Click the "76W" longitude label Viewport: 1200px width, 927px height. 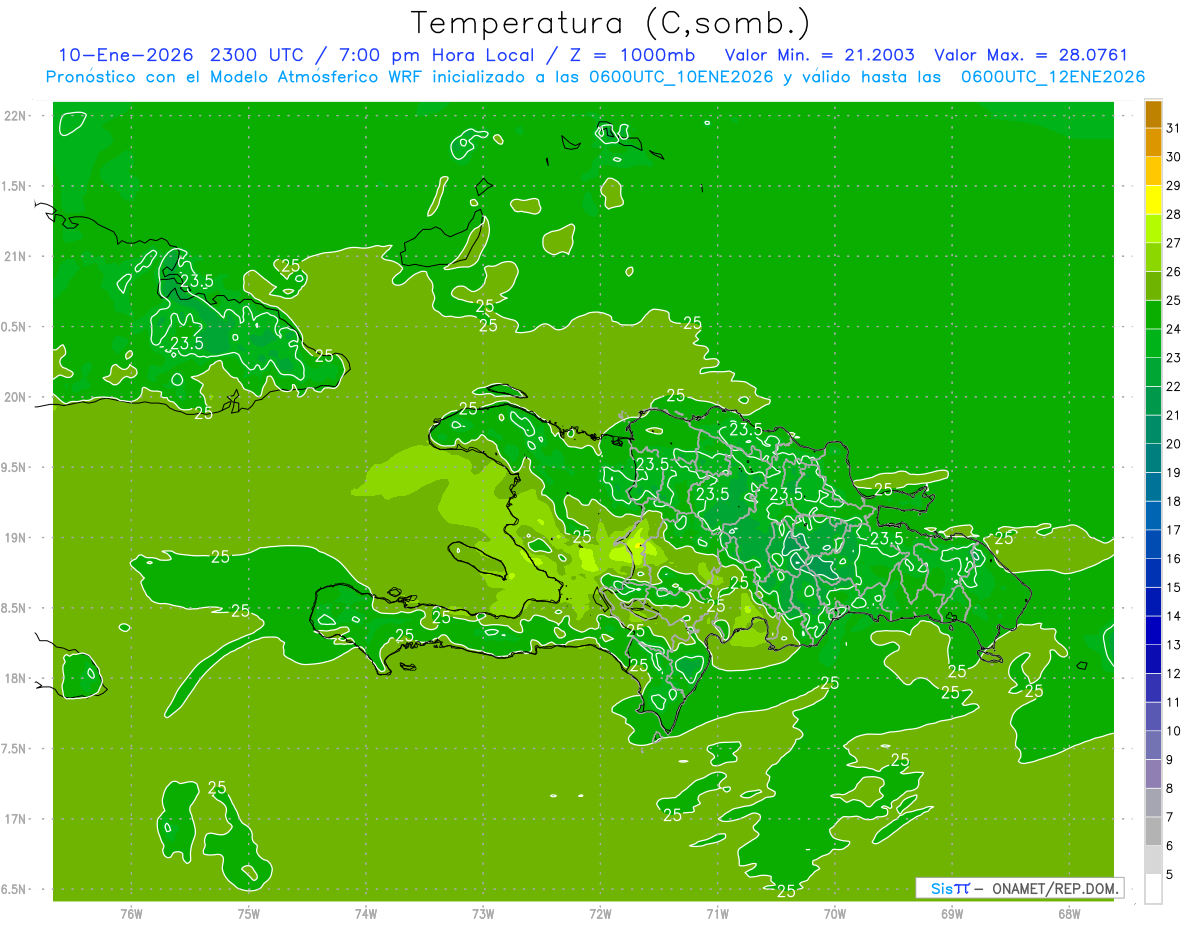pyautogui.click(x=131, y=913)
